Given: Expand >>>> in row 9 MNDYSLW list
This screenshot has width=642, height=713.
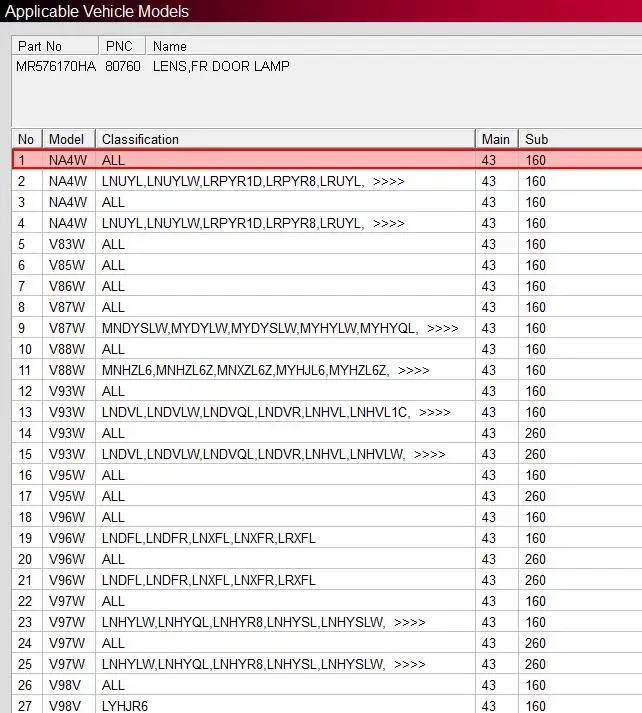Looking at the screenshot, I should click(x=442, y=328).
